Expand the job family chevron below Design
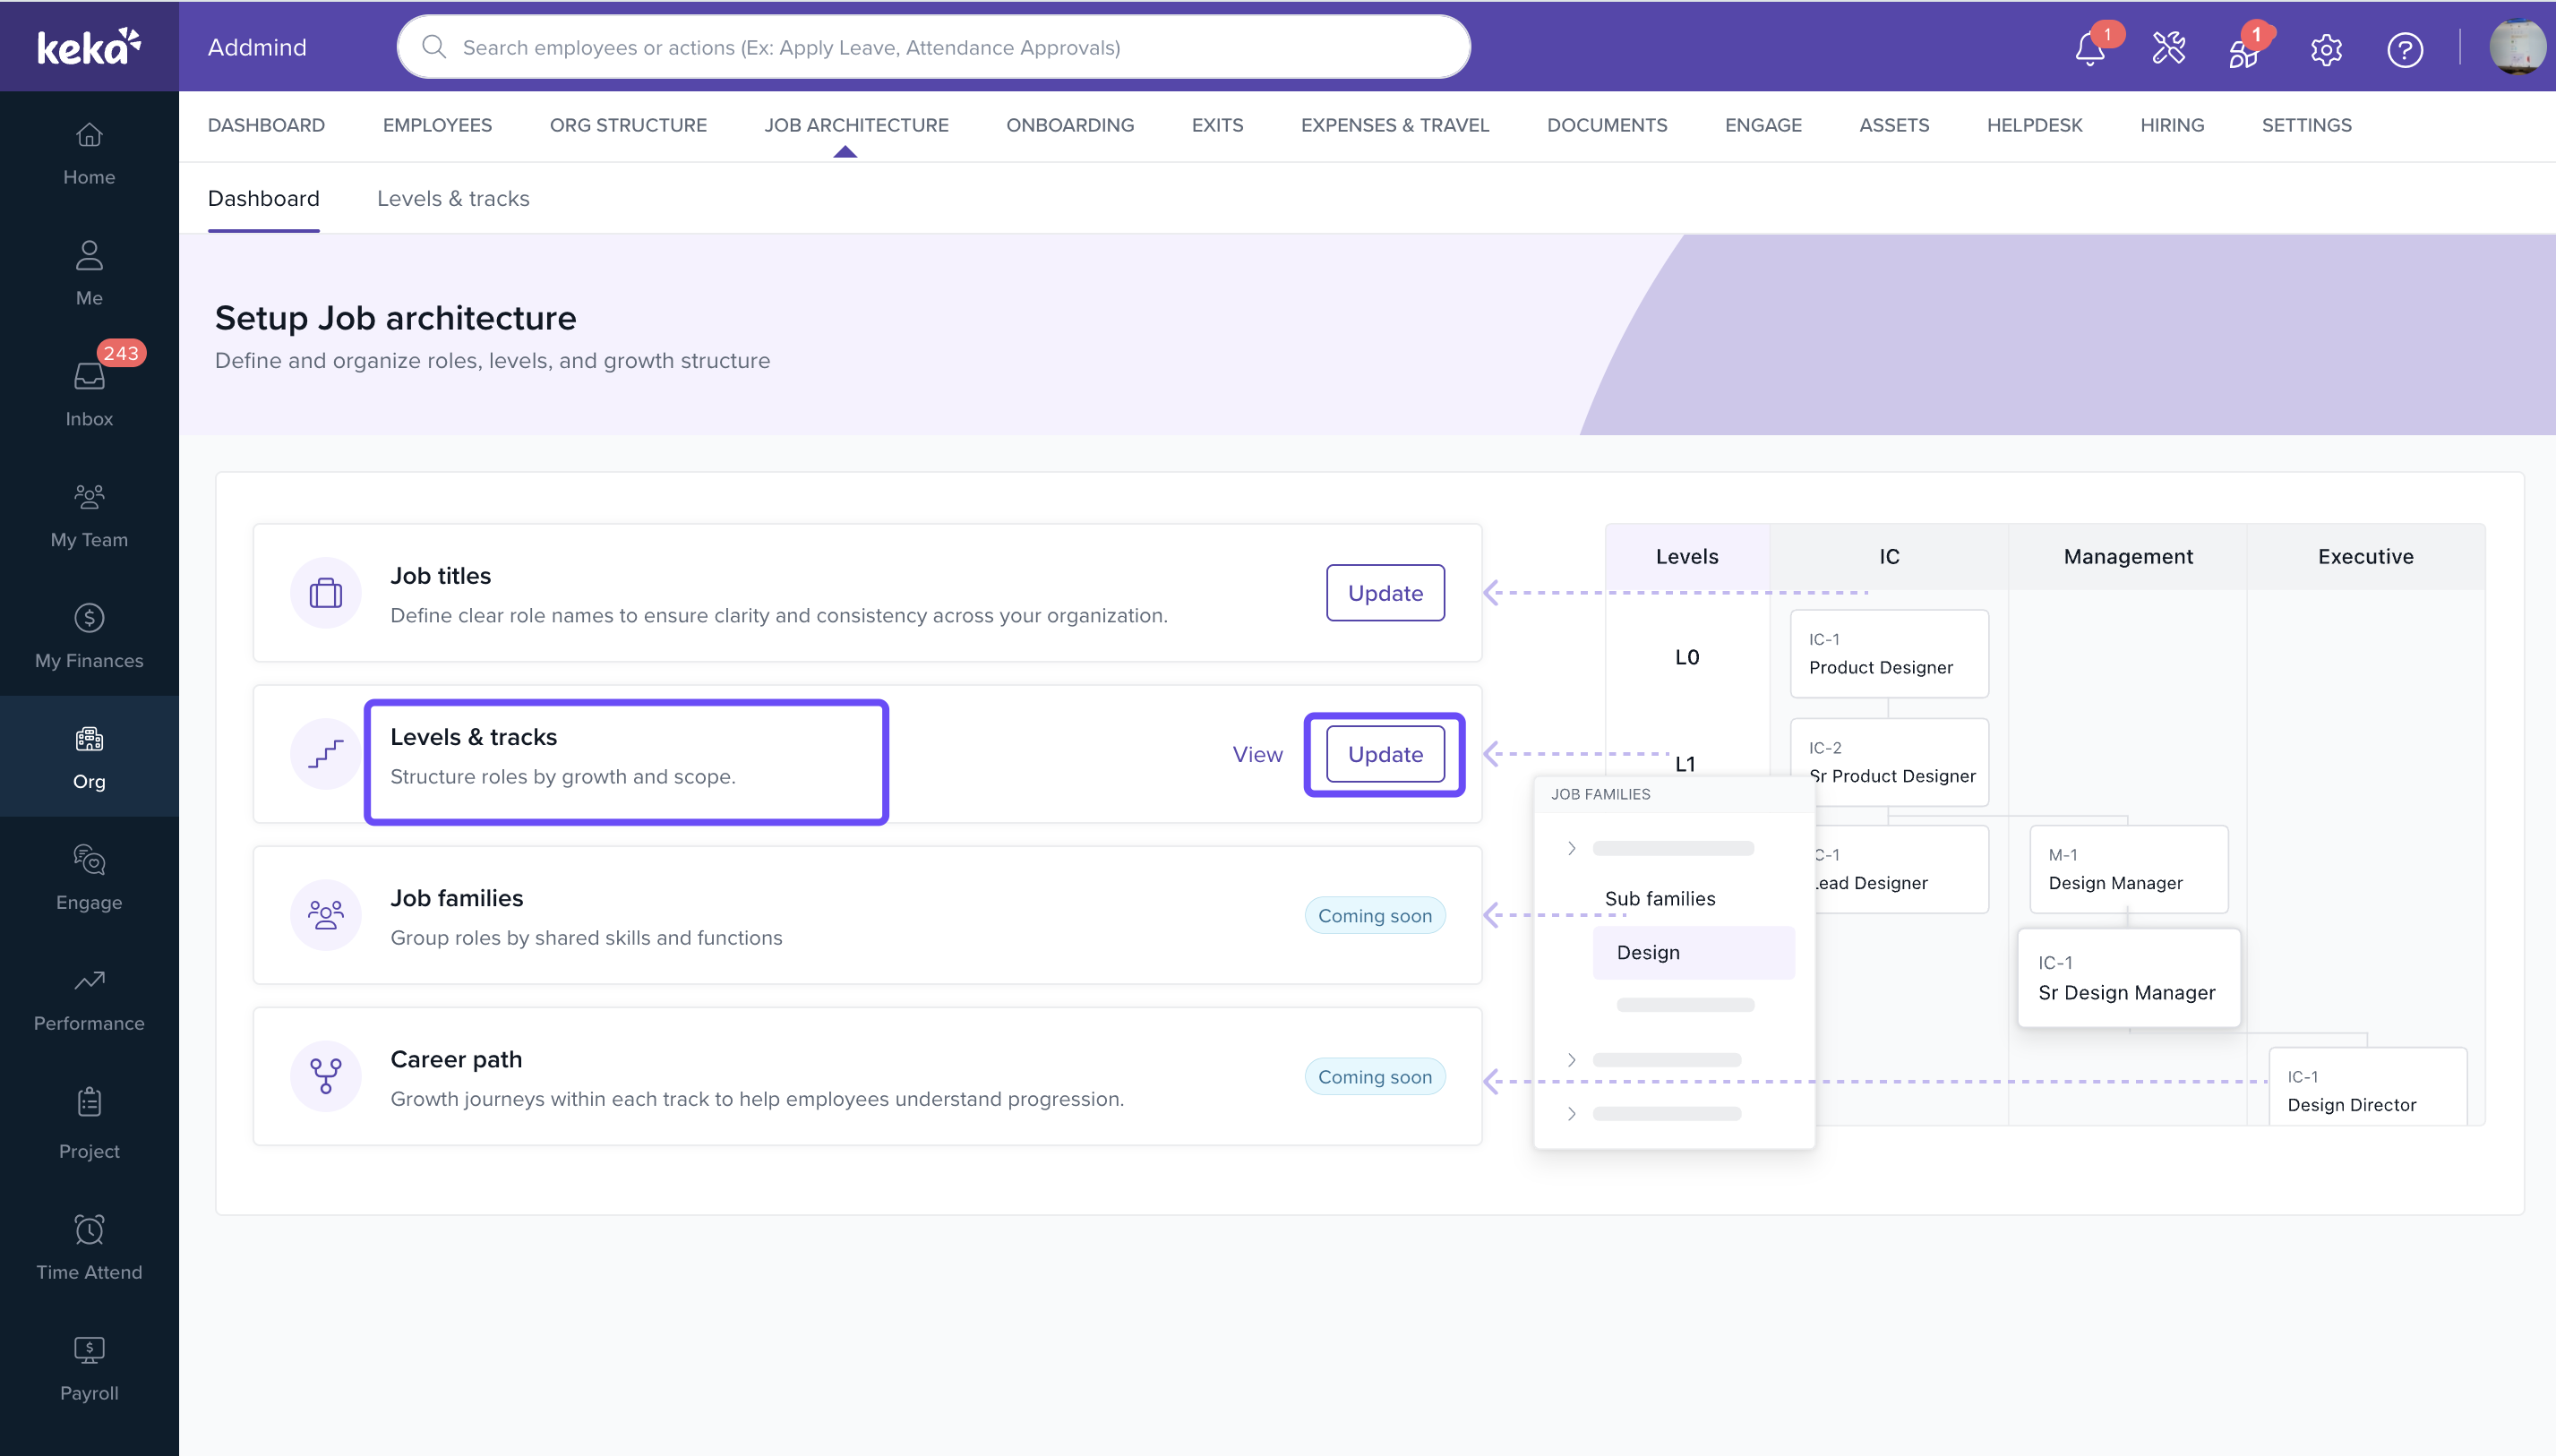Screen dimensions: 2556x1456 [1571, 1059]
